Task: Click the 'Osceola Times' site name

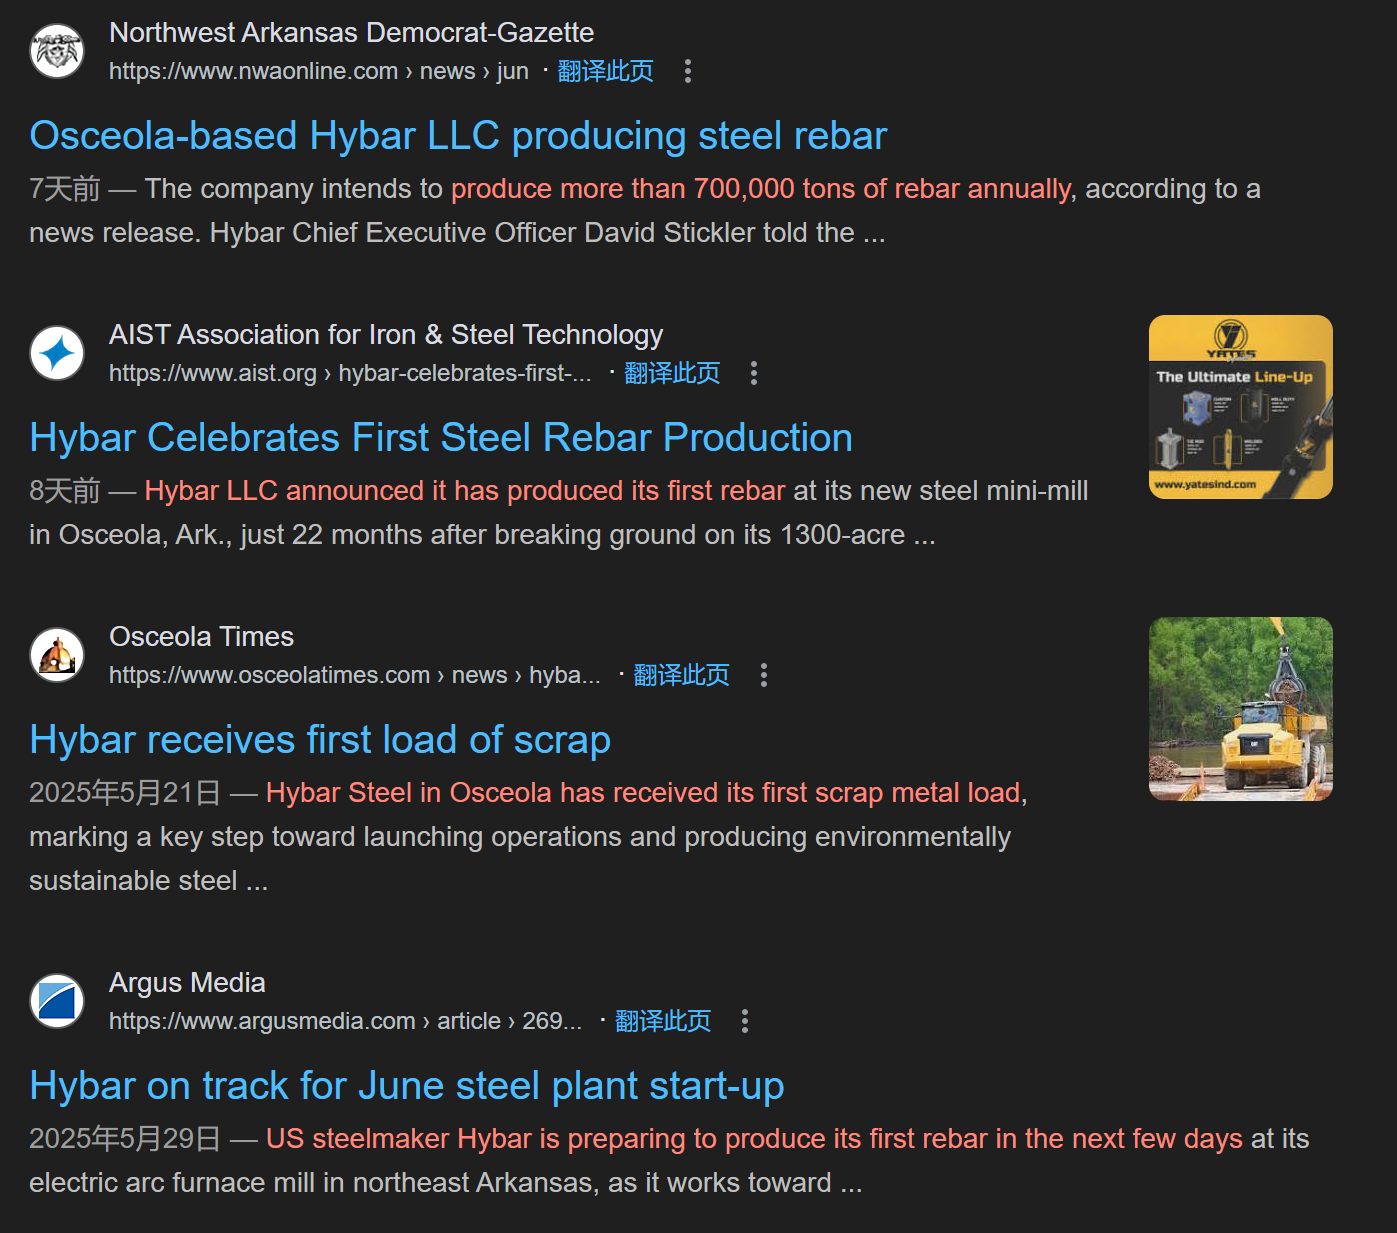Action: (201, 637)
